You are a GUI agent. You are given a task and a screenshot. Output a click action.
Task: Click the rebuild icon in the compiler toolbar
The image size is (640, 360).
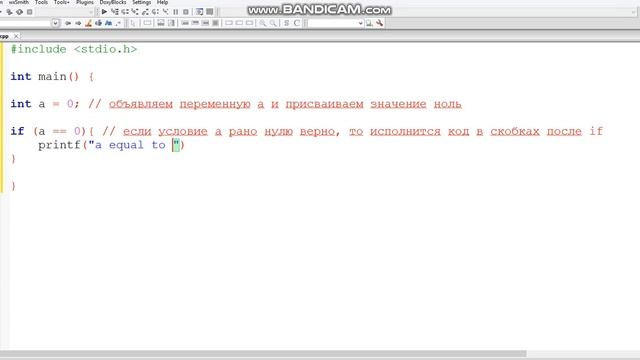[19, 12]
